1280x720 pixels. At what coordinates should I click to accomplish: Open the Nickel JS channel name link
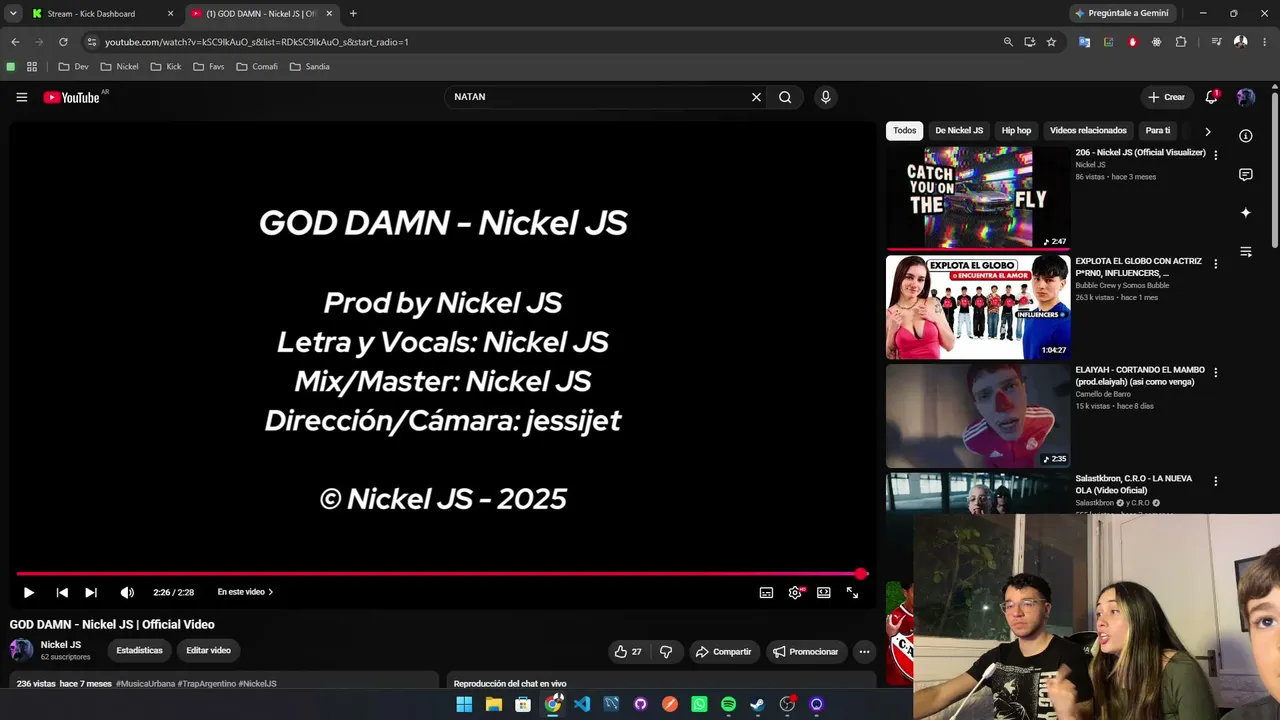tap(61, 645)
